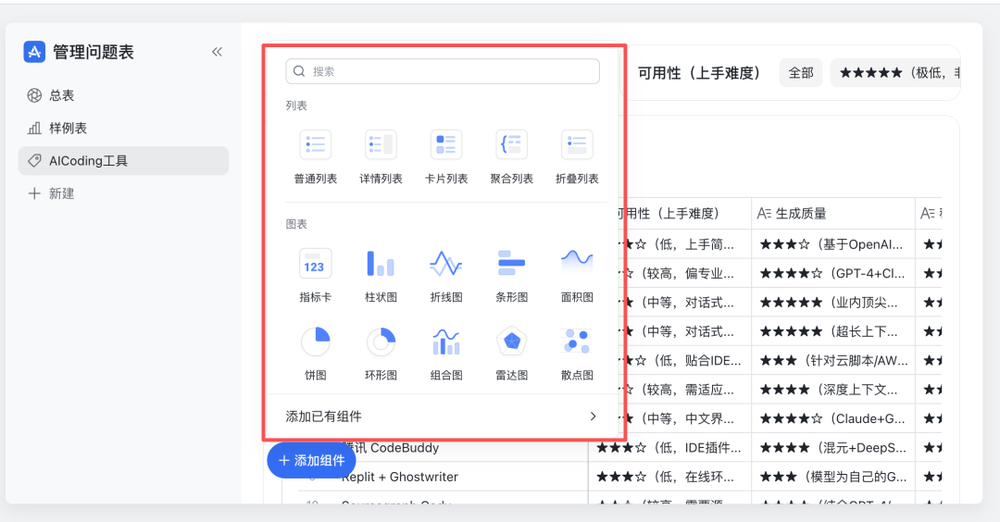Viewport: 1000px width, 522px height.
Task: Select the 折线图 line chart icon
Action: 446,264
